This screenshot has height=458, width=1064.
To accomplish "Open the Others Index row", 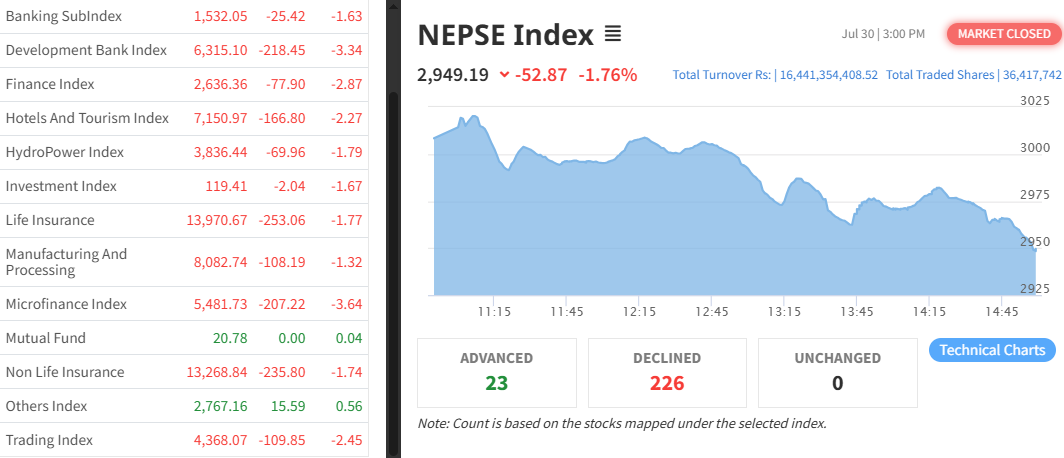I will point(46,406).
